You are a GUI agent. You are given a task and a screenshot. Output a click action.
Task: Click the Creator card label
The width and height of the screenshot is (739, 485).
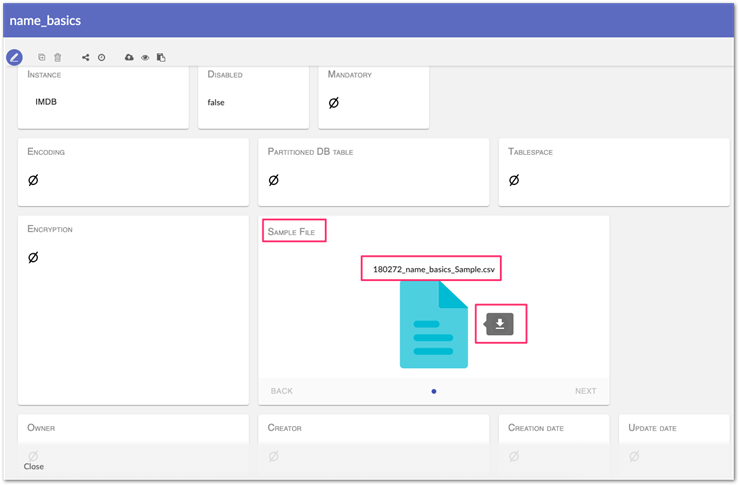(x=285, y=428)
